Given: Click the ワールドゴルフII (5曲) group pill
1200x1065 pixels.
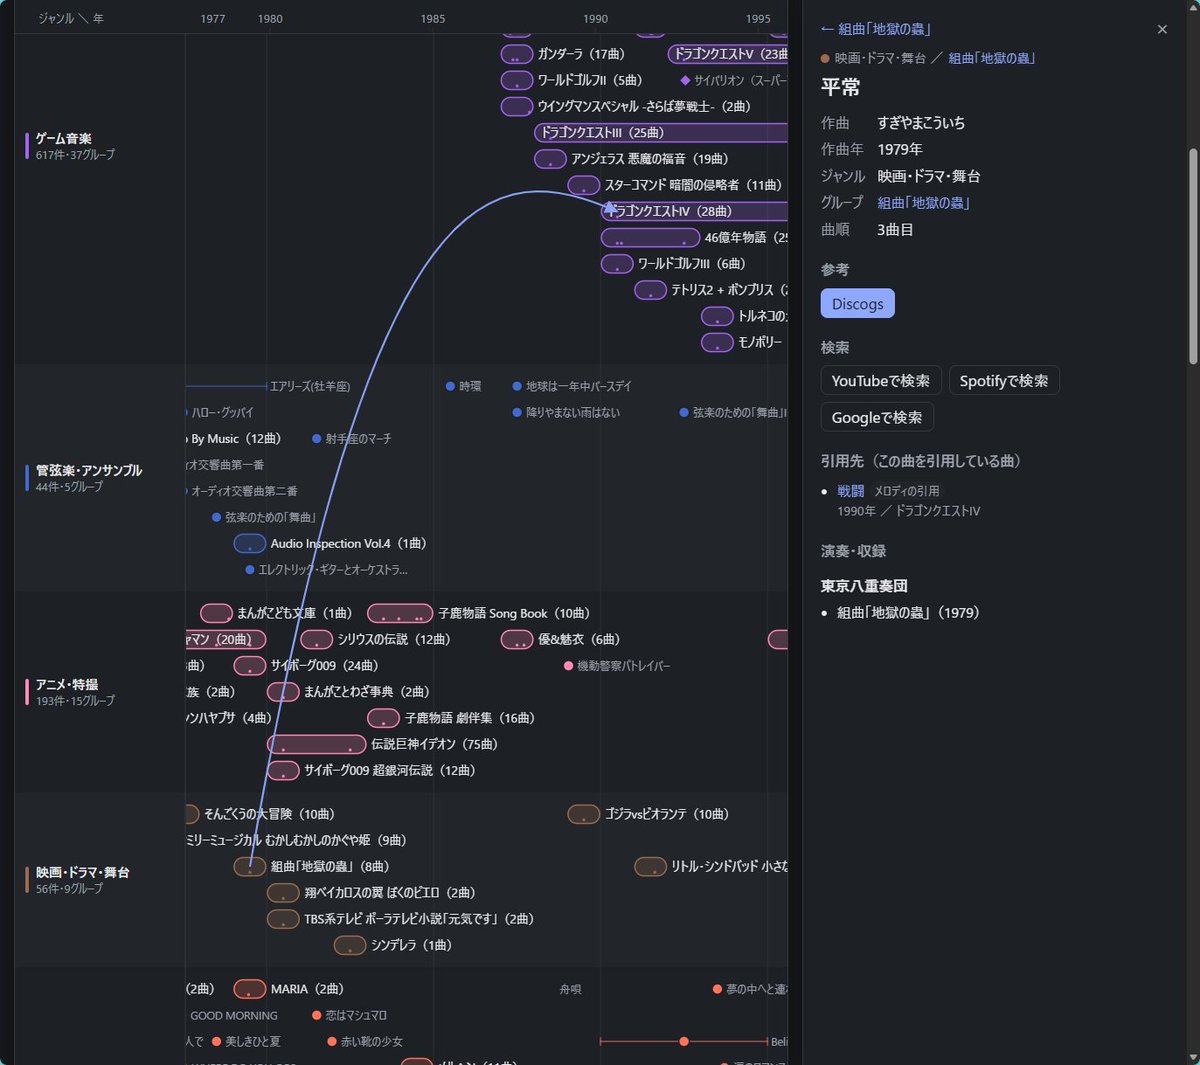Looking at the screenshot, I should click(x=517, y=80).
